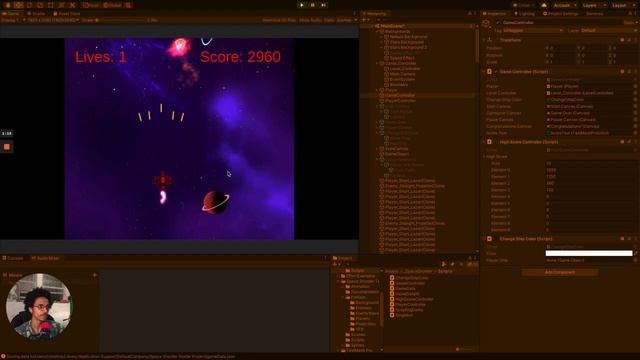Image resolution: width=640 pixels, height=360 pixels.
Task: Select the Scale tool in the toolbar
Action: tap(40, 5)
